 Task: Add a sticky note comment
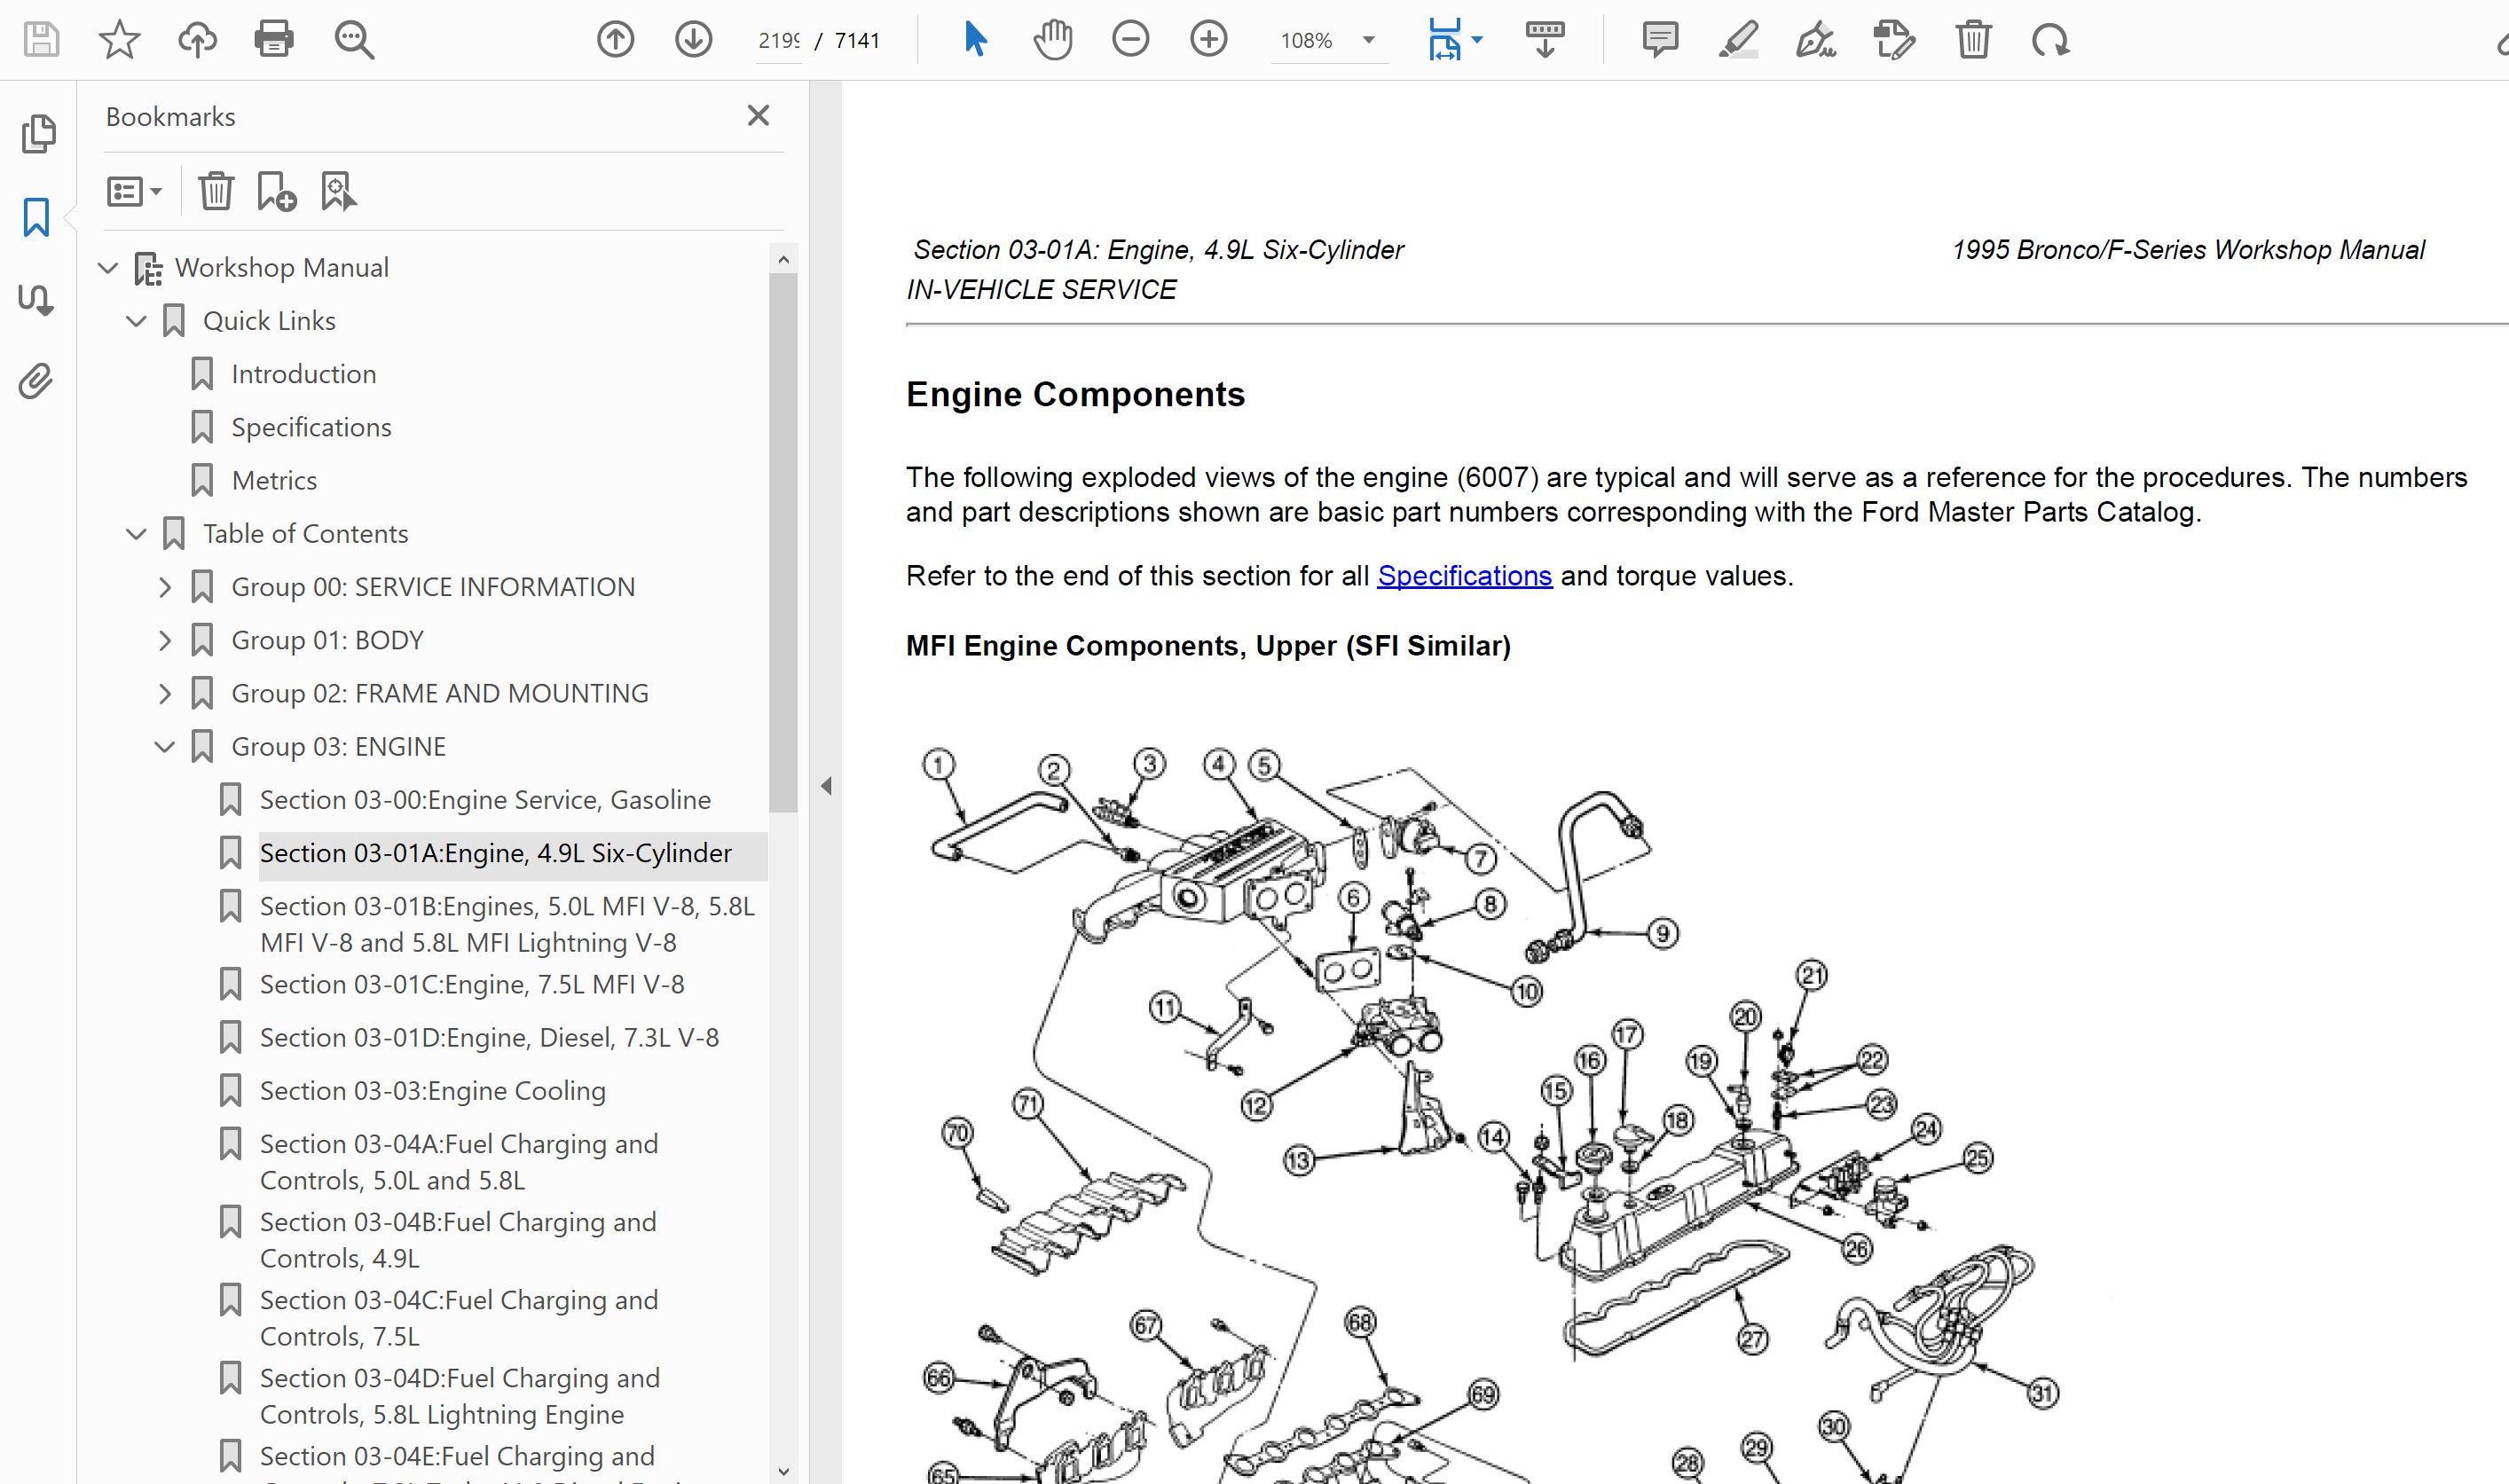[1660, 40]
